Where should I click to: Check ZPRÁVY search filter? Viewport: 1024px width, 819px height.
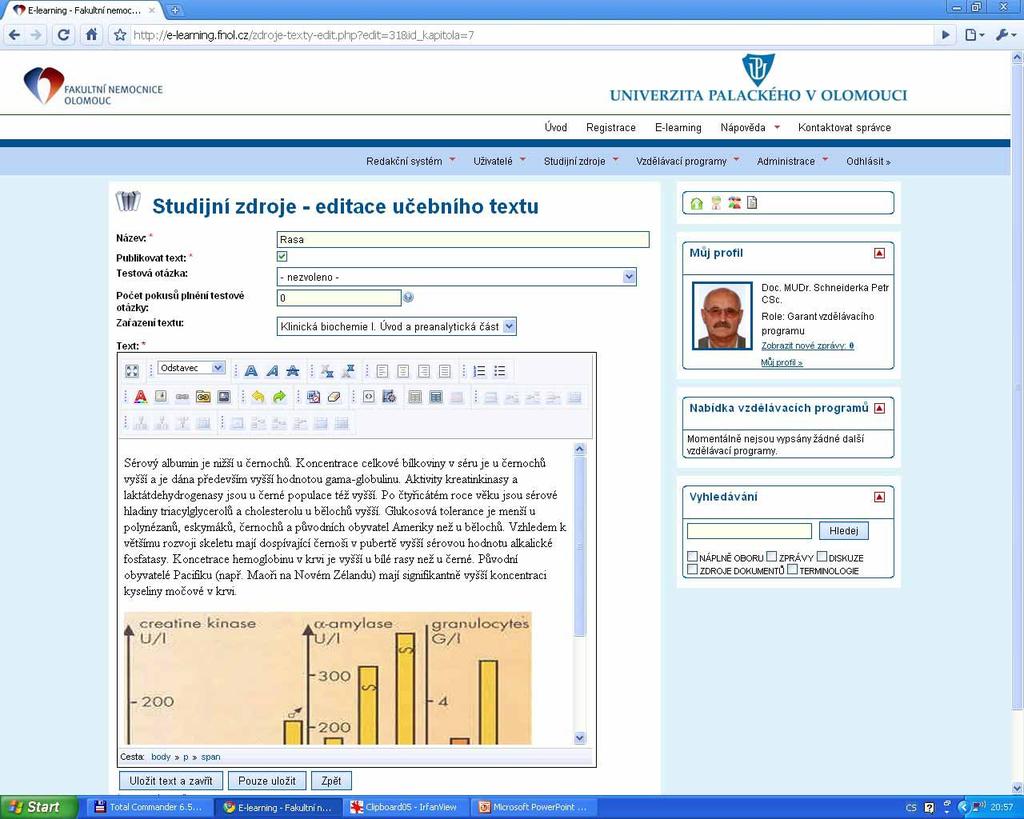[x=771, y=556]
